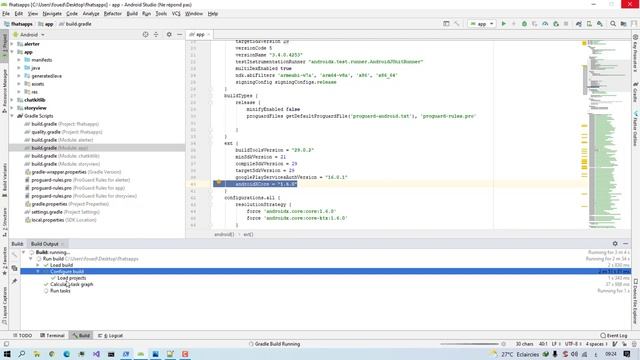Select the app run configuration dropdown

pyautogui.click(x=482, y=24)
